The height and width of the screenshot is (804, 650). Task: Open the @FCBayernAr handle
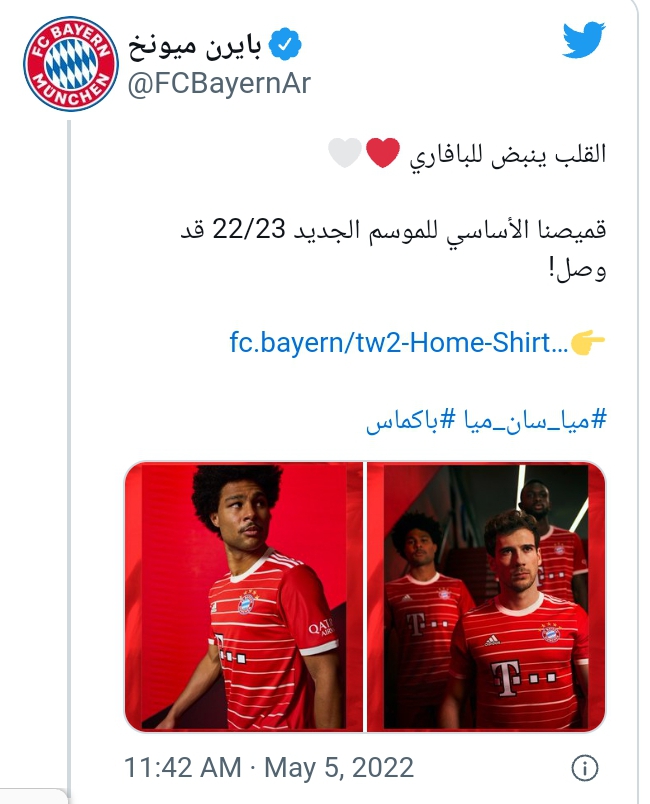pos(219,83)
